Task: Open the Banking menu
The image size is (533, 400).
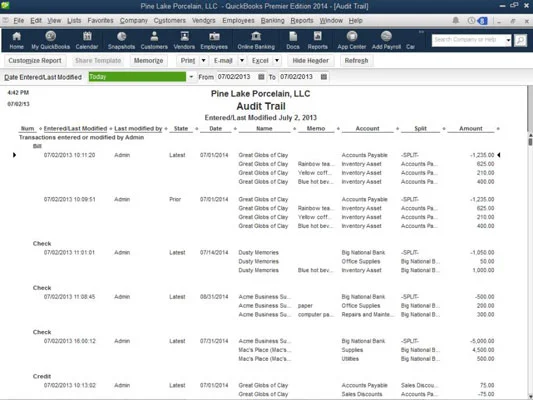Action: [x=272, y=20]
